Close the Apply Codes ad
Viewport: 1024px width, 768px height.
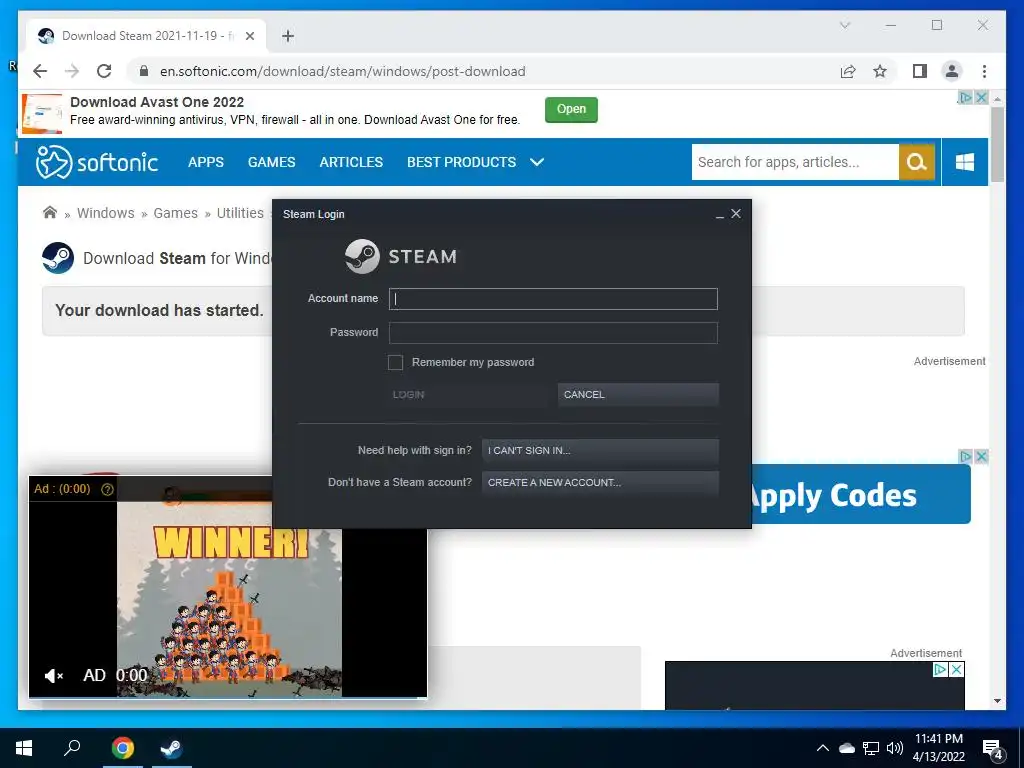tap(981, 456)
